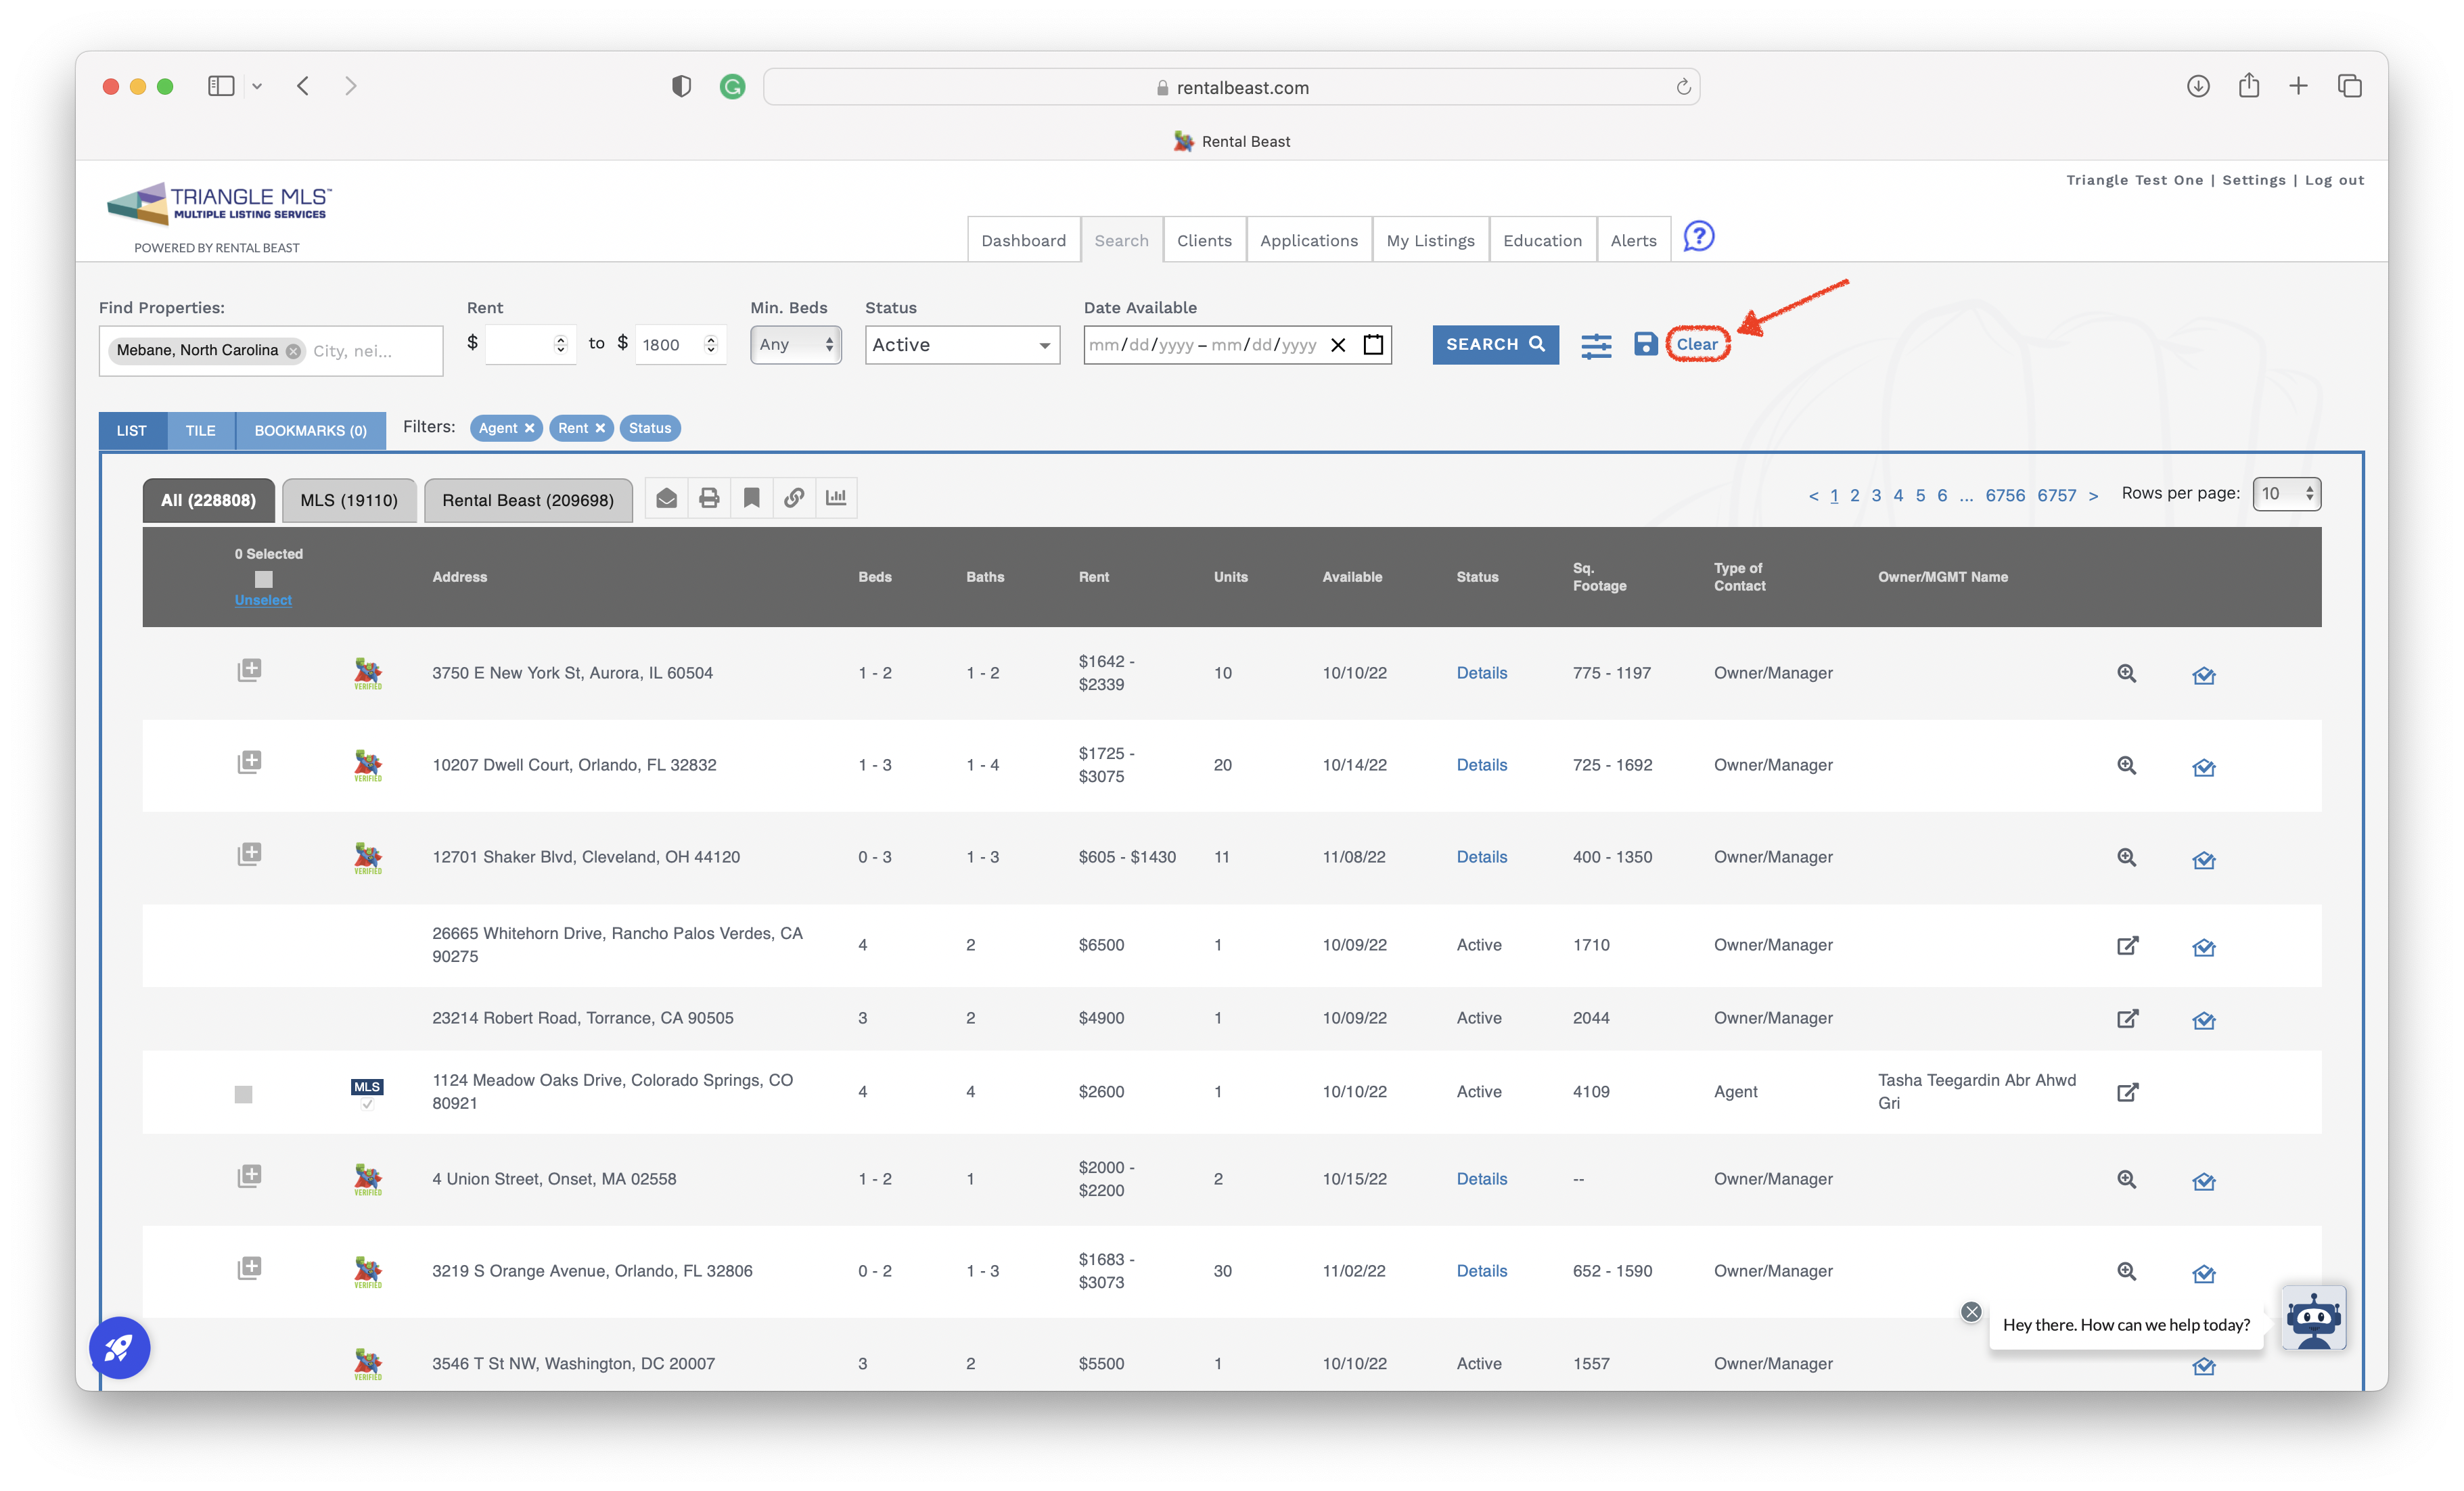The image size is (2464, 1491).
Task: Copy link using chain icon
Action: pos(794,497)
